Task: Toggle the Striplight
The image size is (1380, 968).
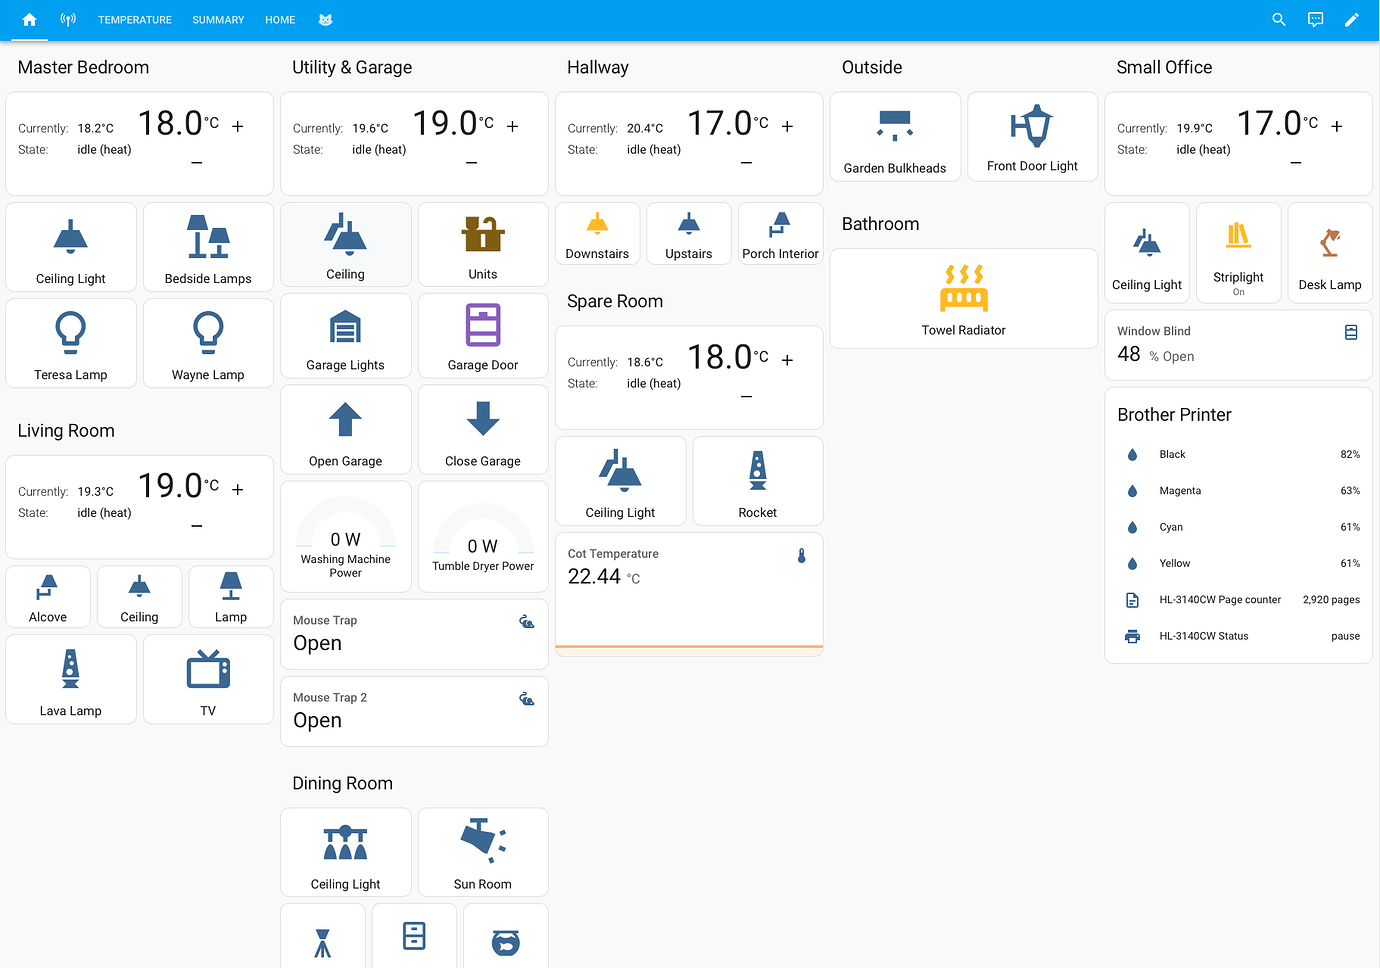Action: point(1238,253)
